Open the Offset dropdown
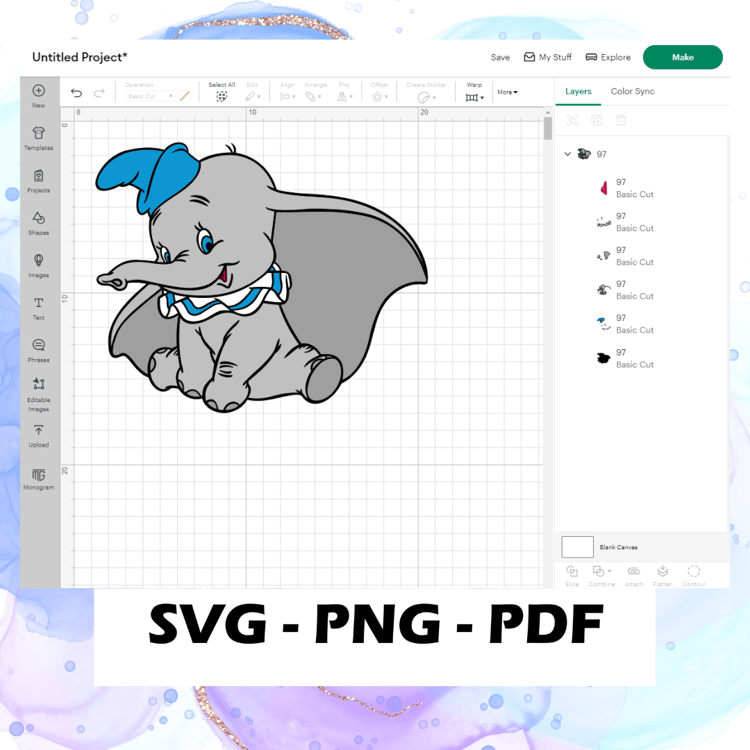The image size is (750, 750). point(379,92)
